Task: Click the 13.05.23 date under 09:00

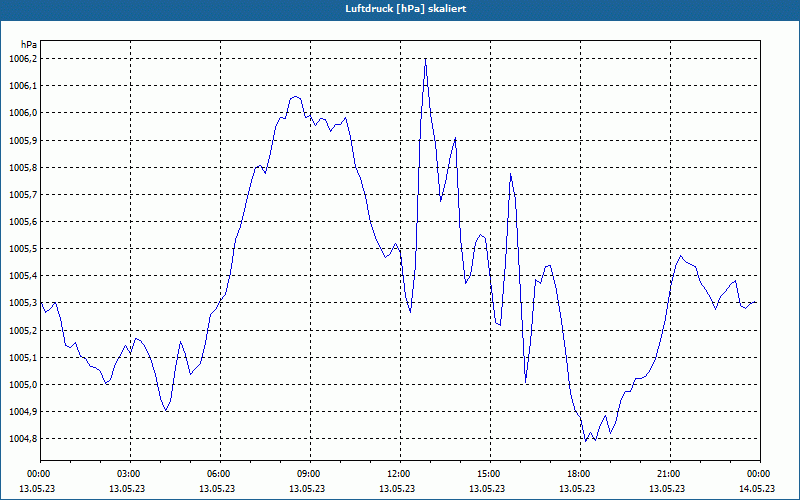Action: tap(307, 488)
